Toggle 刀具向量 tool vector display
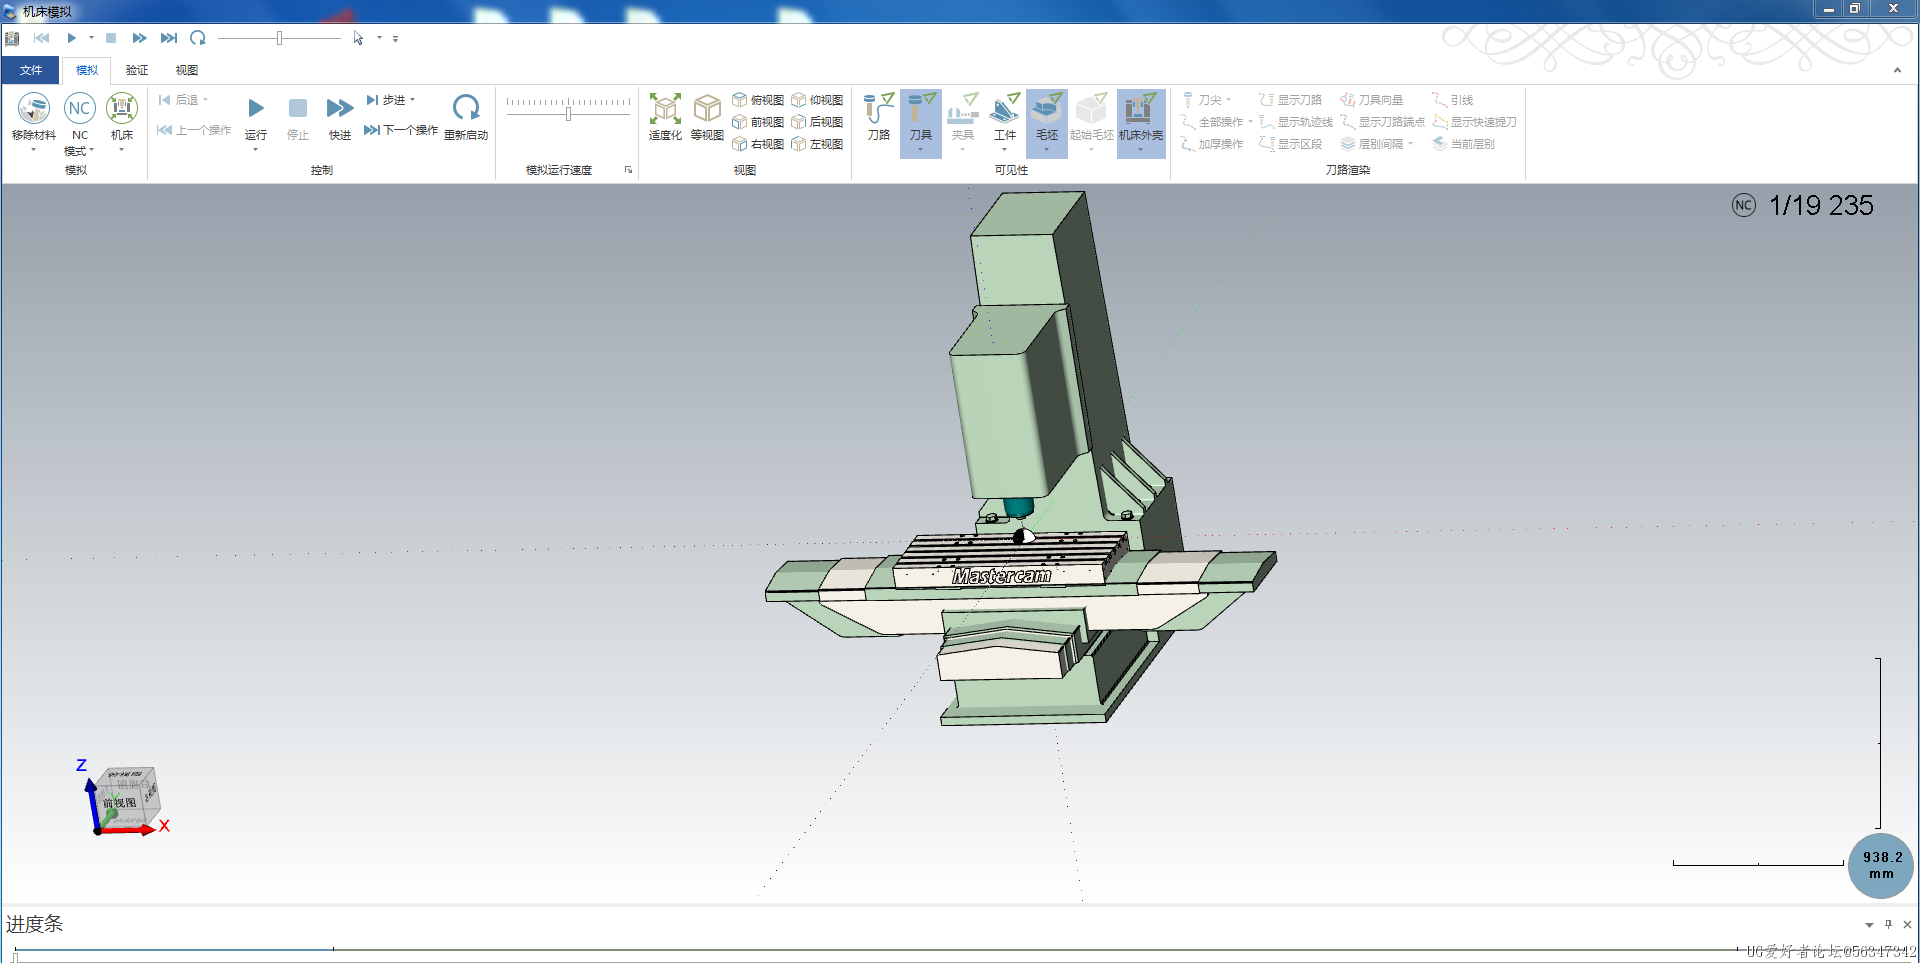The height and width of the screenshot is (963, 1920). (x=1372, y=100)
